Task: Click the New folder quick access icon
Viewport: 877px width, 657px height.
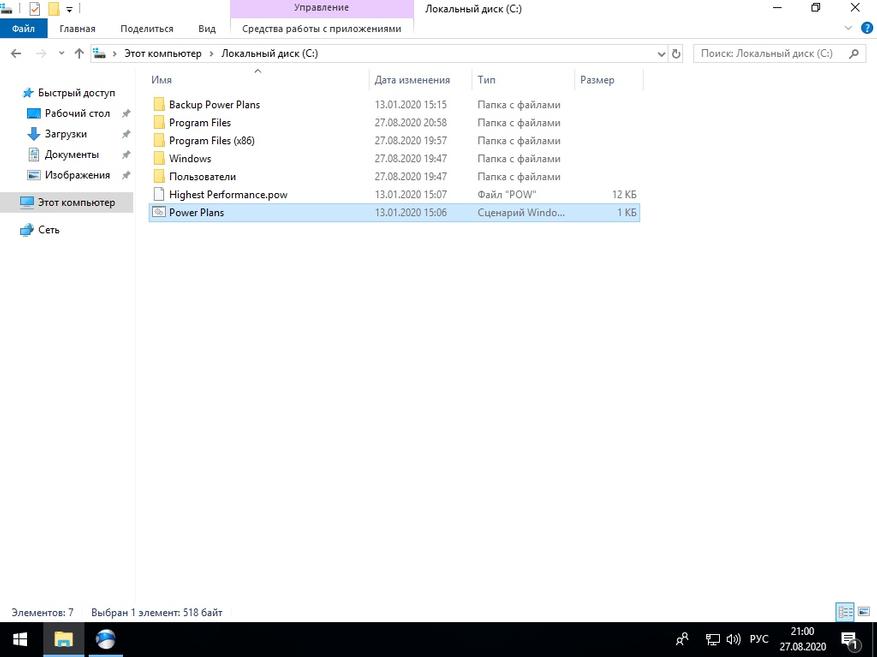Action: 54,8
